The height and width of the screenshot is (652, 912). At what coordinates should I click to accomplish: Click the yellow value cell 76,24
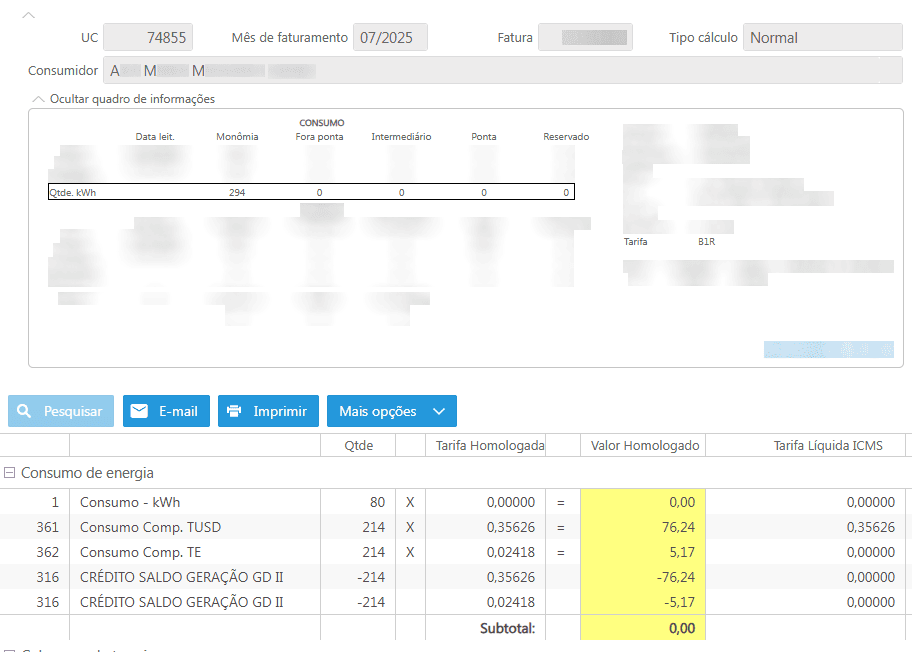[x=643, y=527]
